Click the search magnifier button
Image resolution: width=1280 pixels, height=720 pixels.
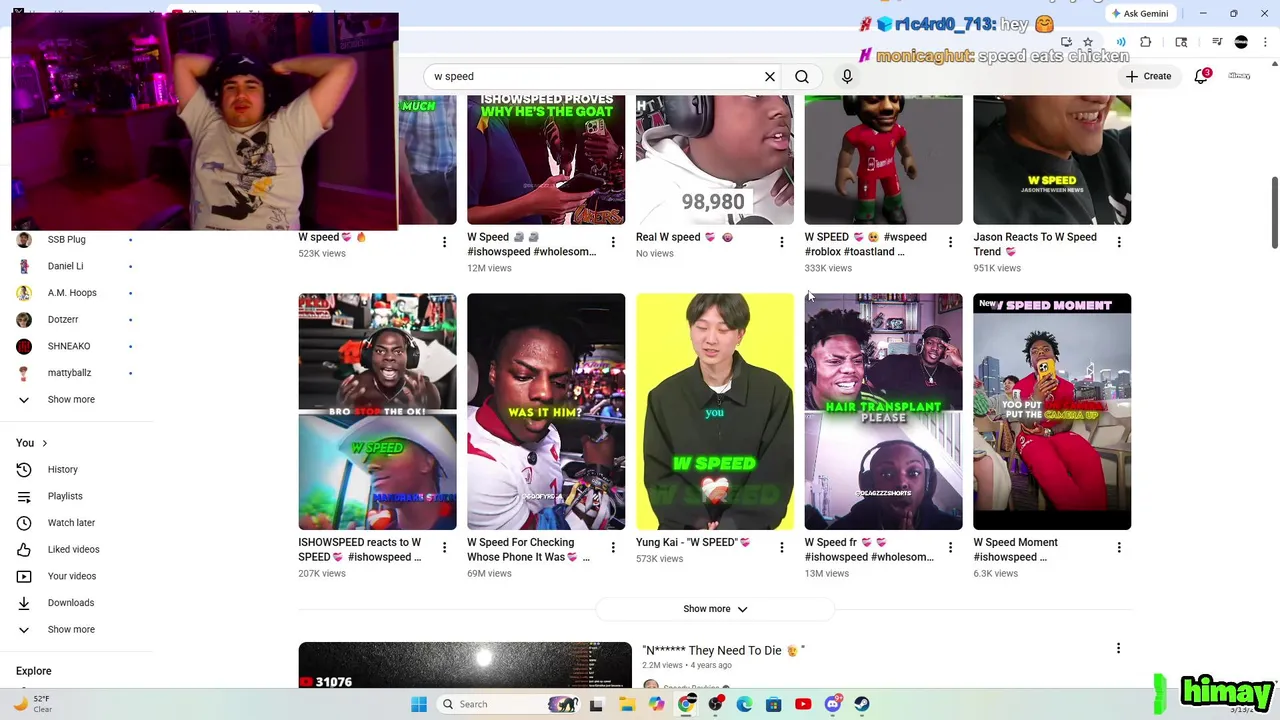click(x=802, y=76)
